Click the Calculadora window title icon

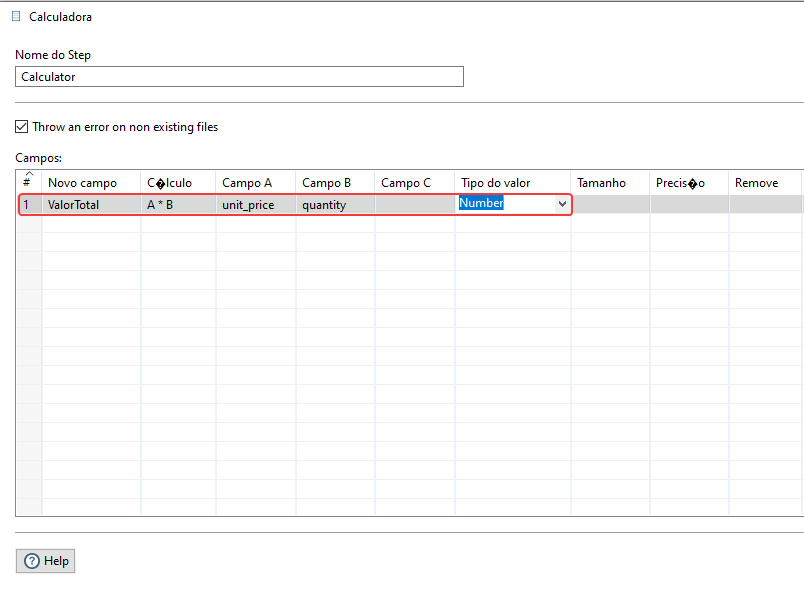pos(16,16)
